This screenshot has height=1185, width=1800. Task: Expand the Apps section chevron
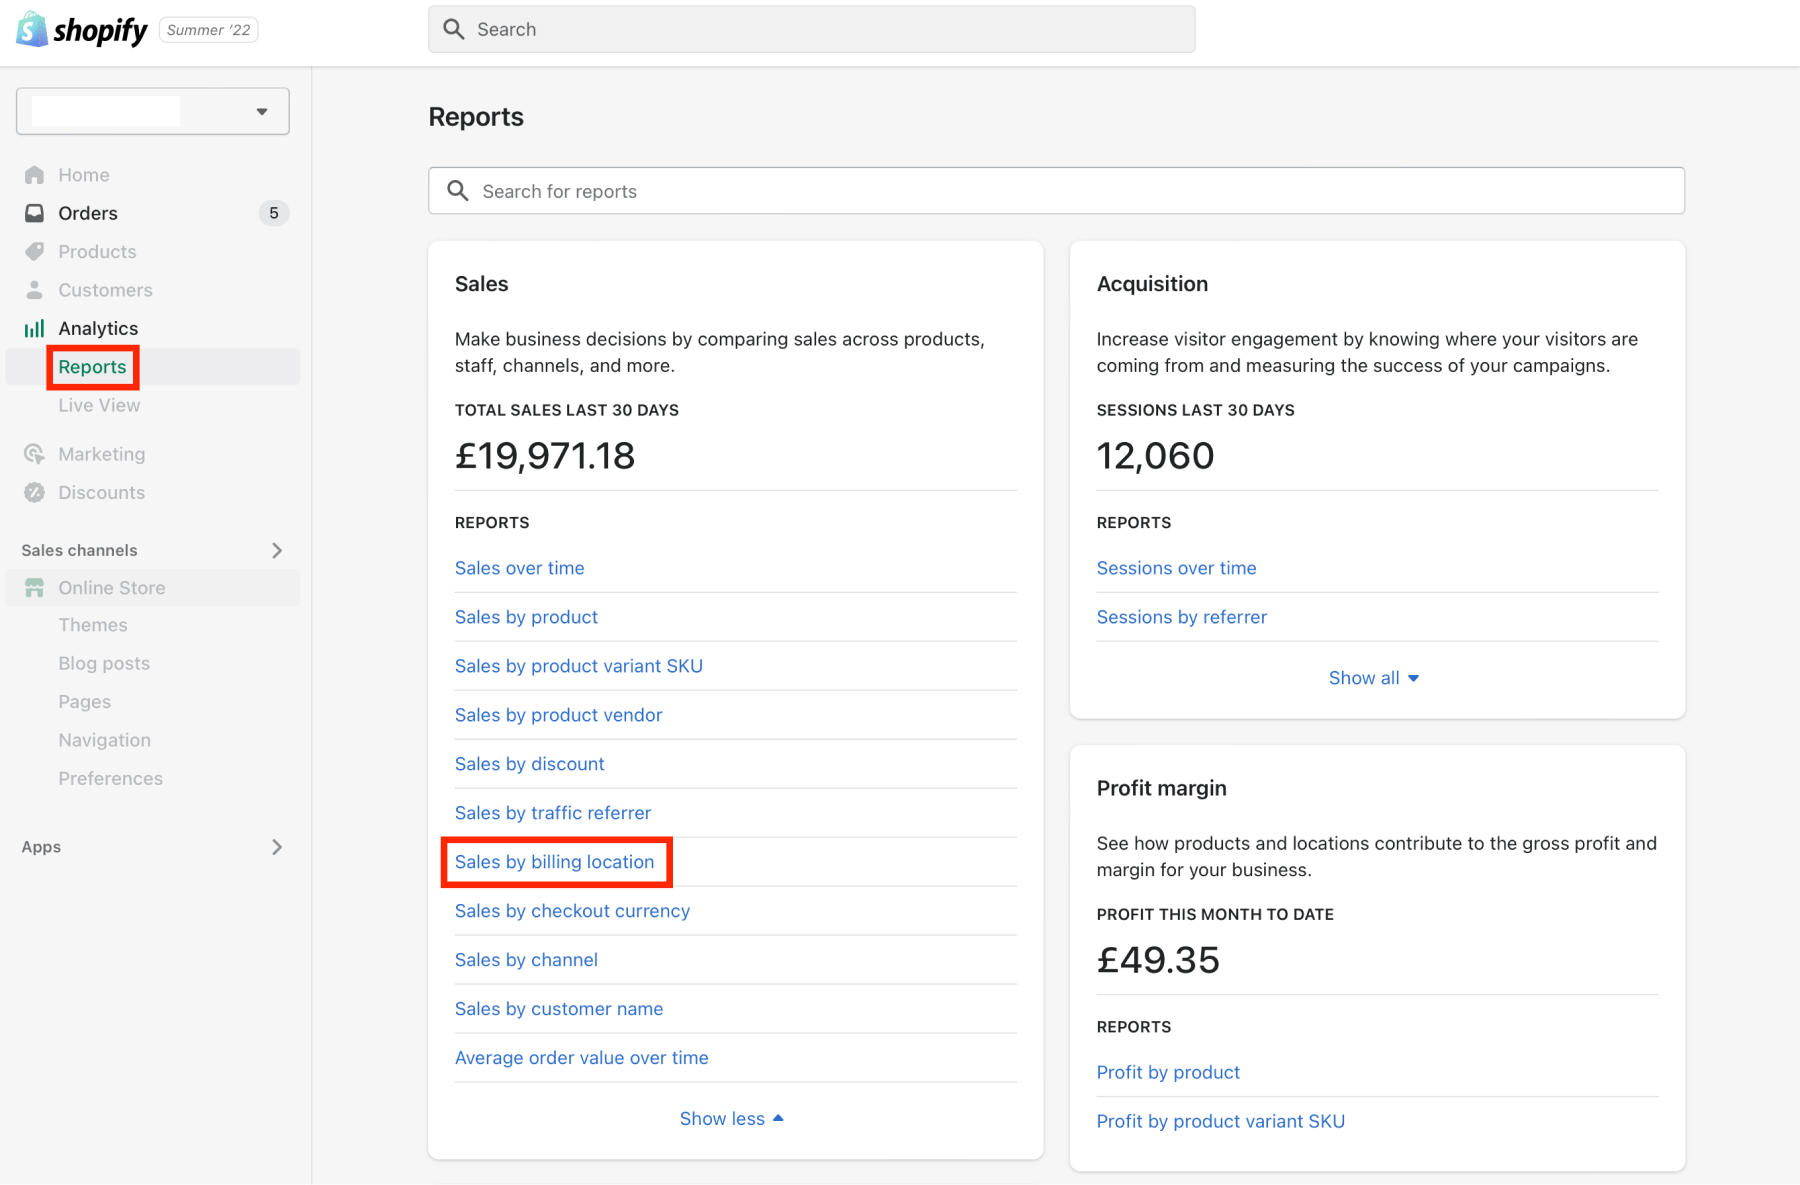pos(277,847)
